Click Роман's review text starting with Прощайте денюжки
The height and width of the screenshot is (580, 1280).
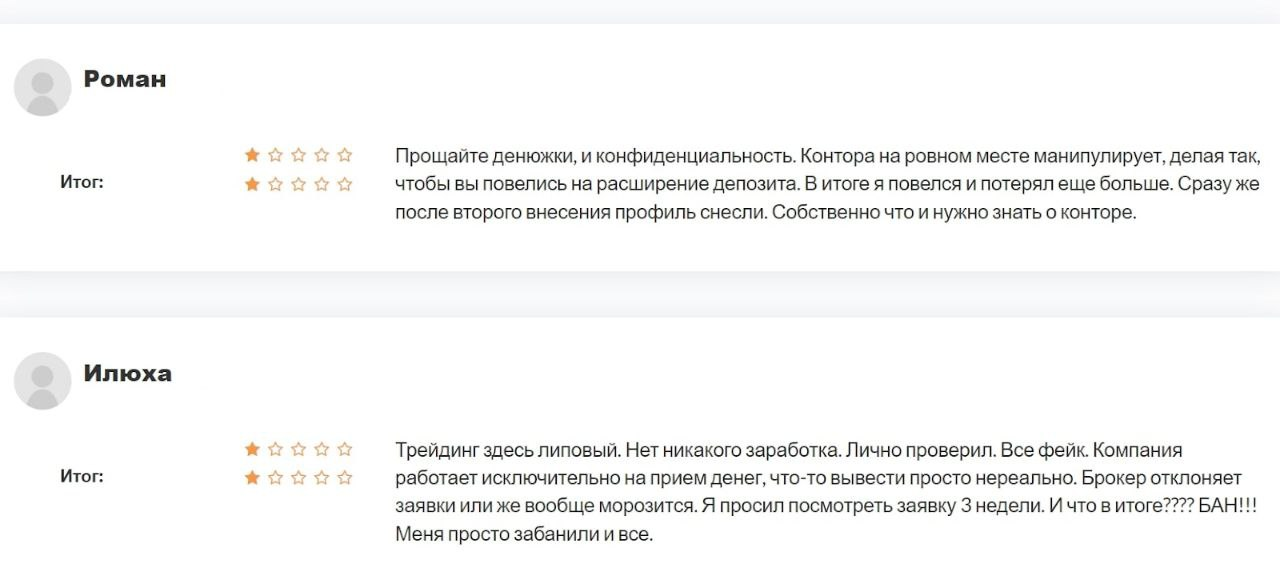coord(827,185)
